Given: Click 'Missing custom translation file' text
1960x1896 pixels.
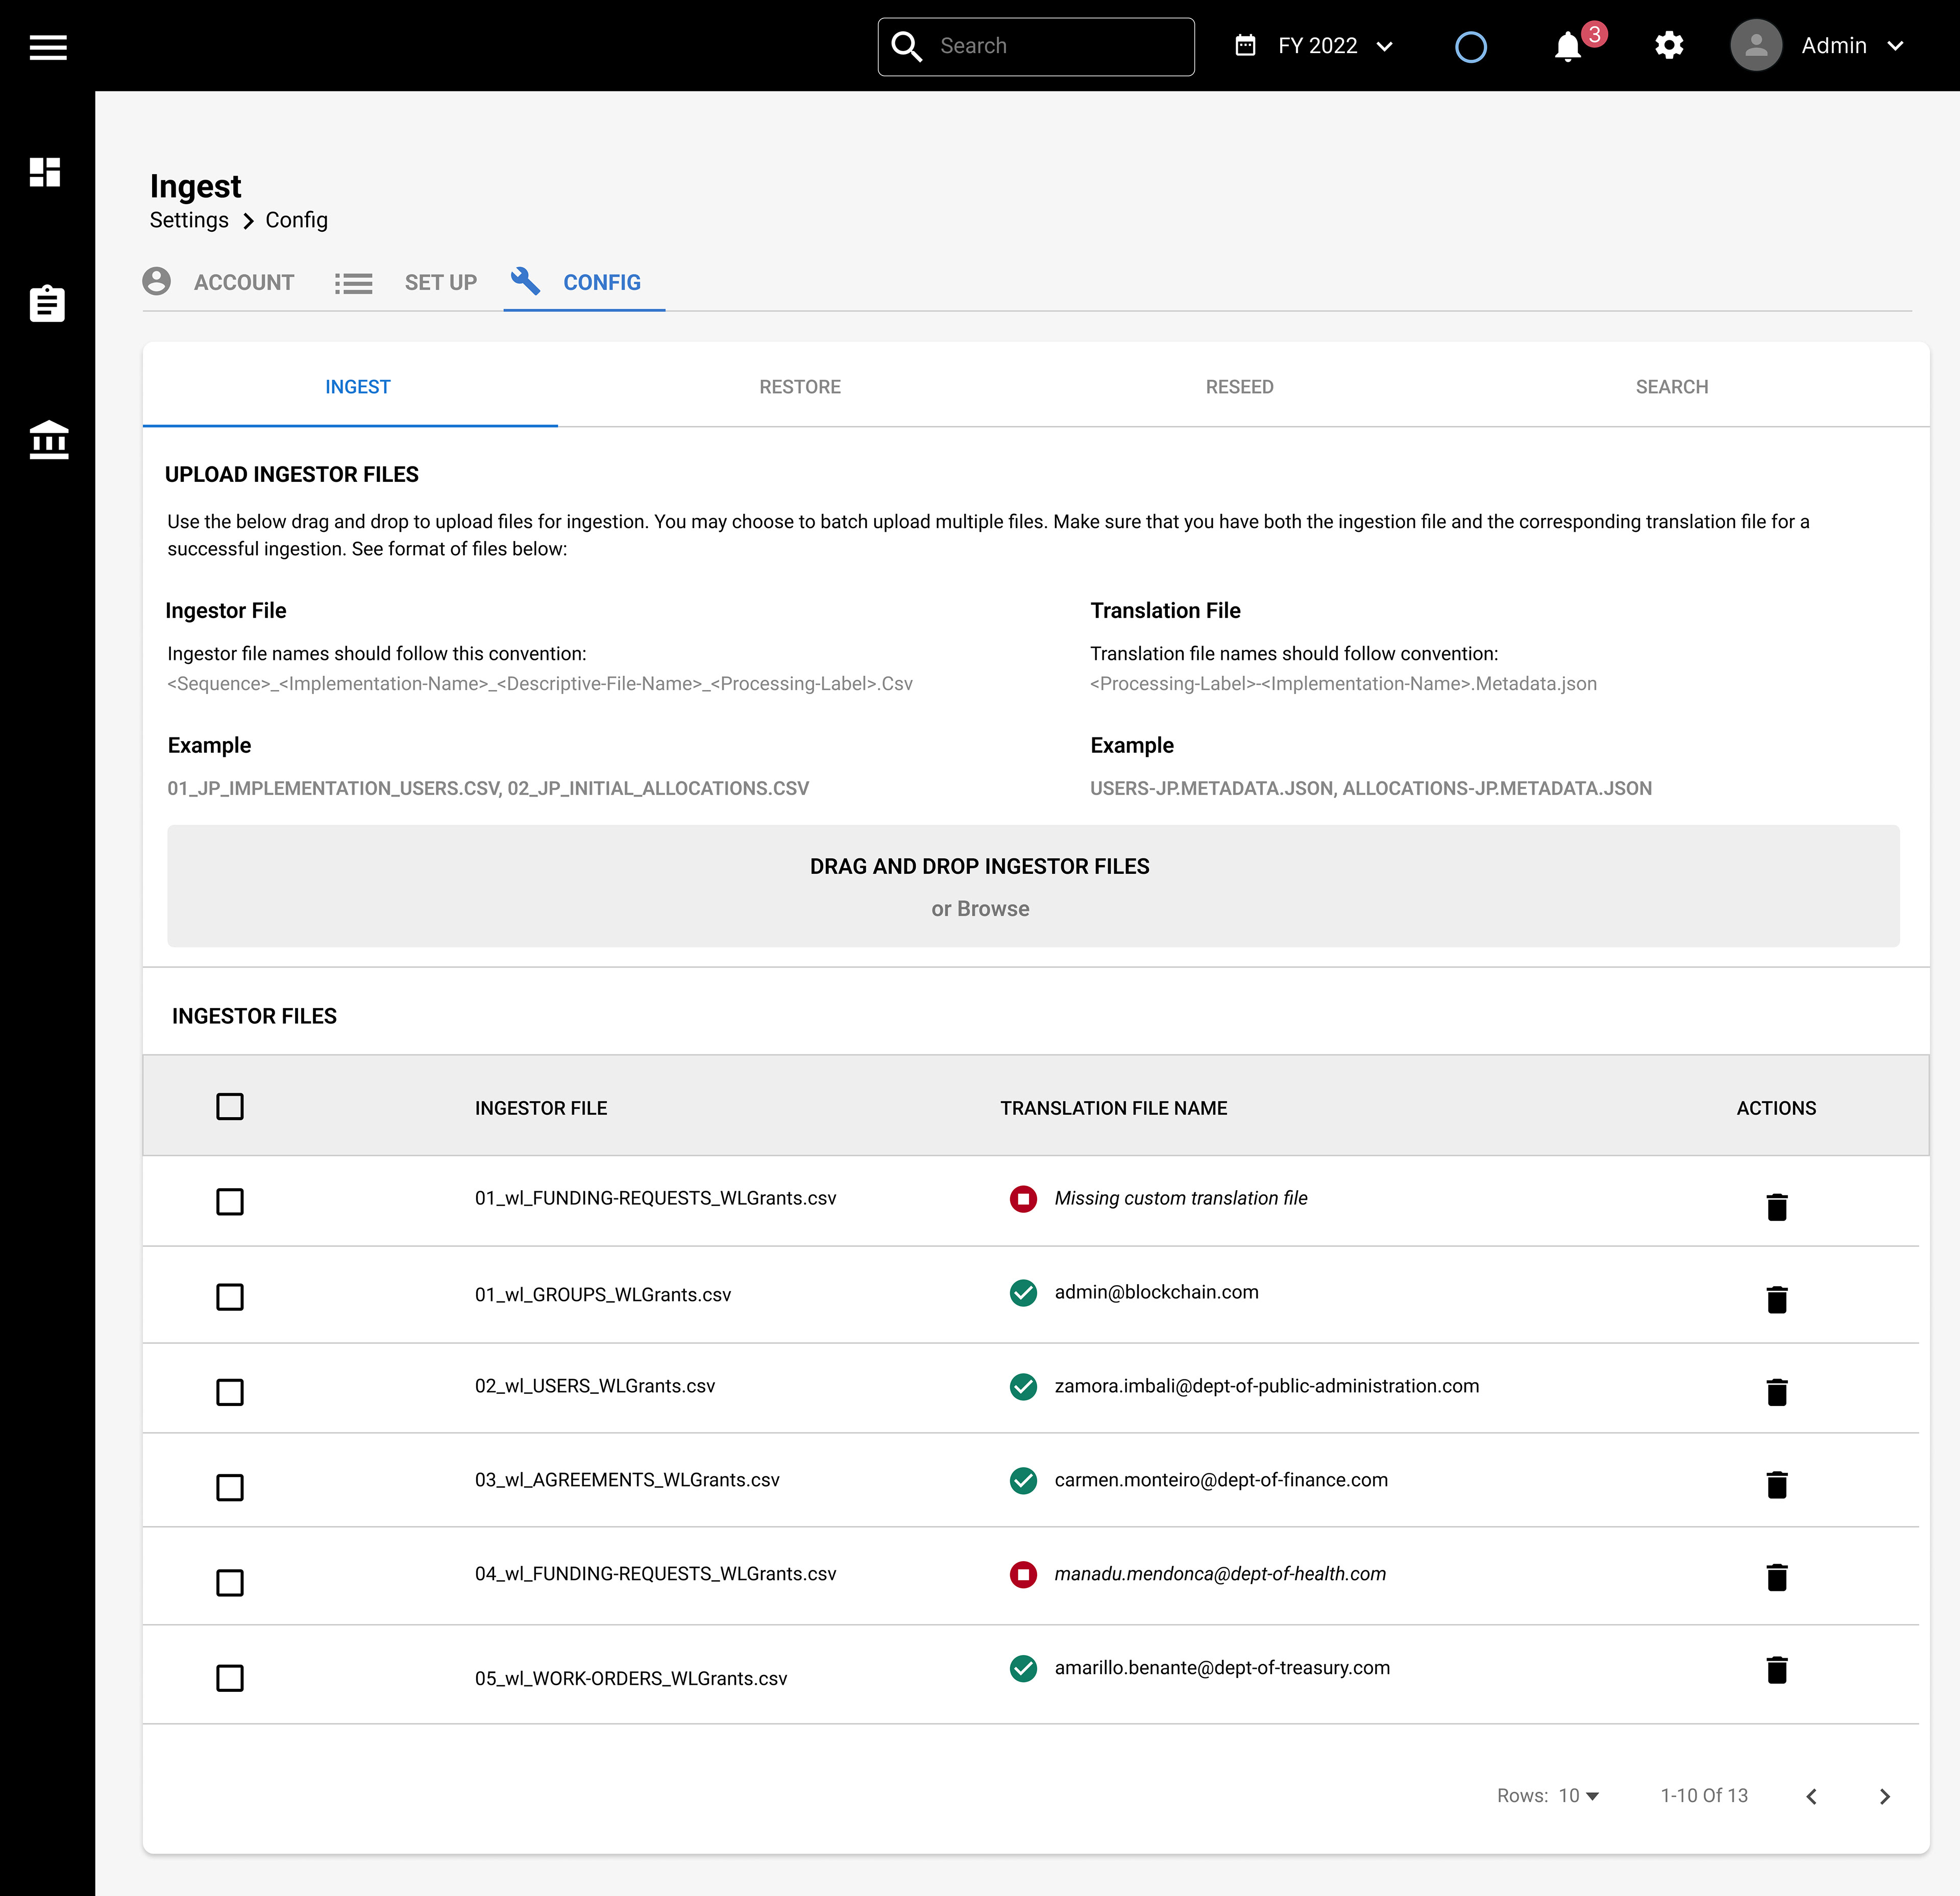Looking at the screenshot, I should click(x=1181, y=1198).
